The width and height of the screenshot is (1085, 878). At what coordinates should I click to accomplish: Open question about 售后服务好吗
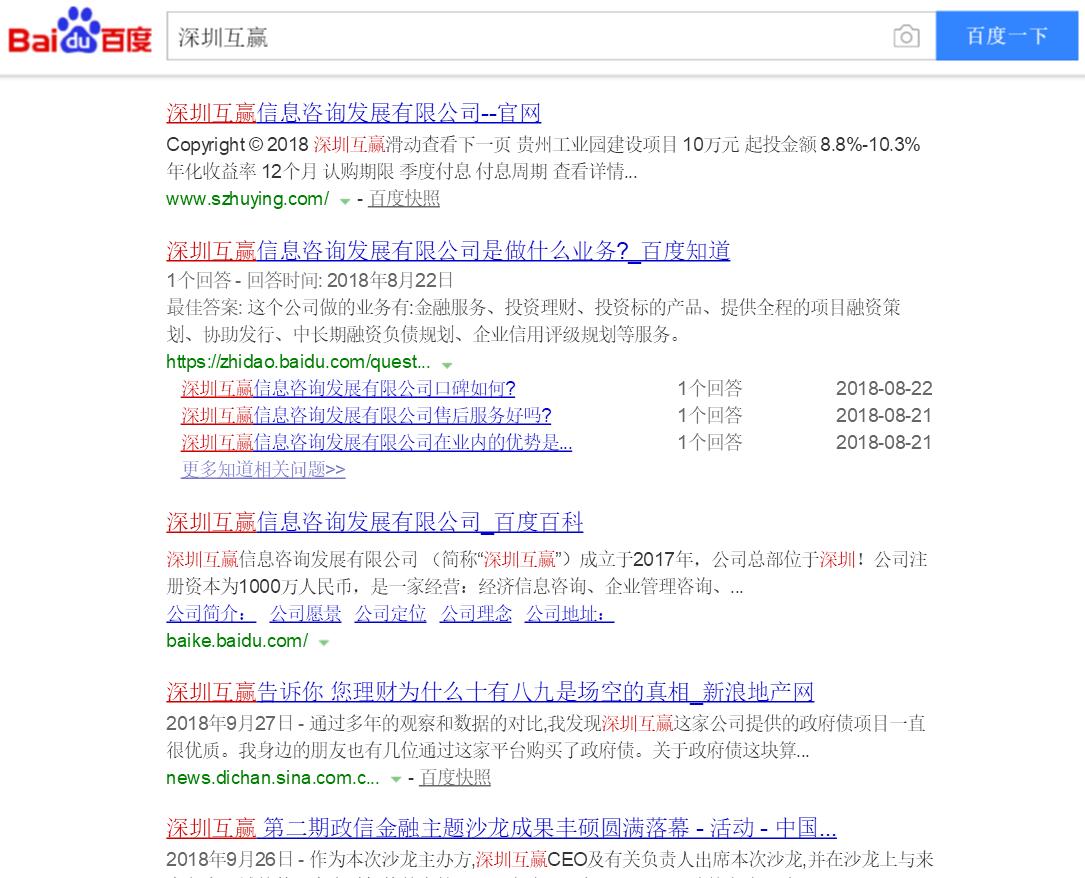click(365, 416)
